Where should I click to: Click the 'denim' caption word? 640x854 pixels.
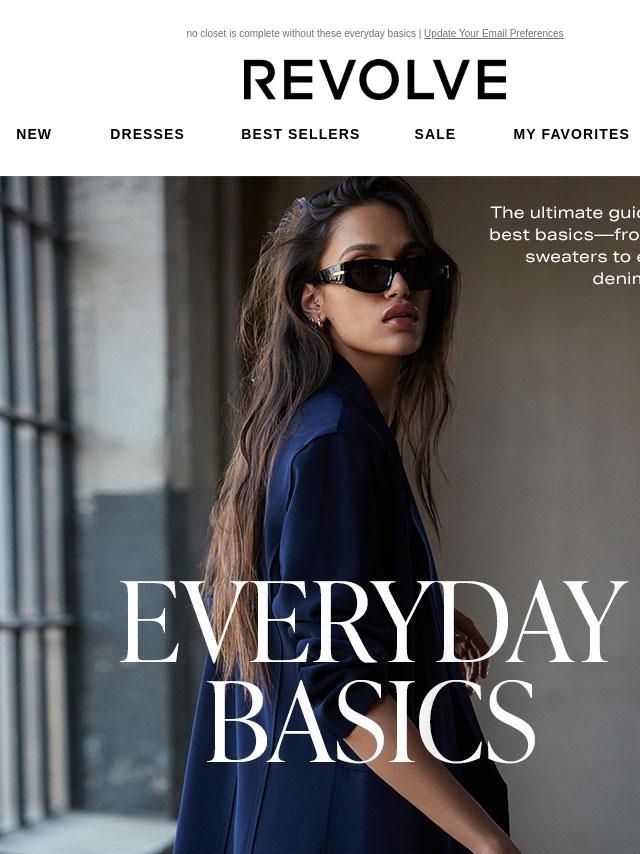(x=616, y=278)
